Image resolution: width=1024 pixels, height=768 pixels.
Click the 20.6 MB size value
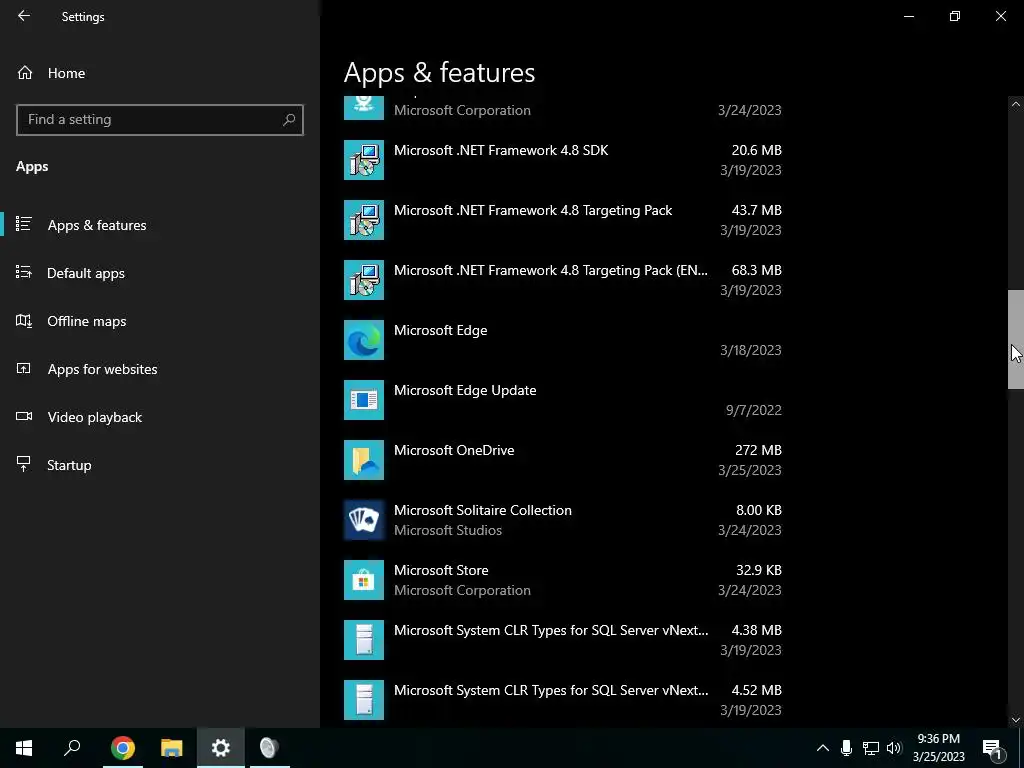756,150
